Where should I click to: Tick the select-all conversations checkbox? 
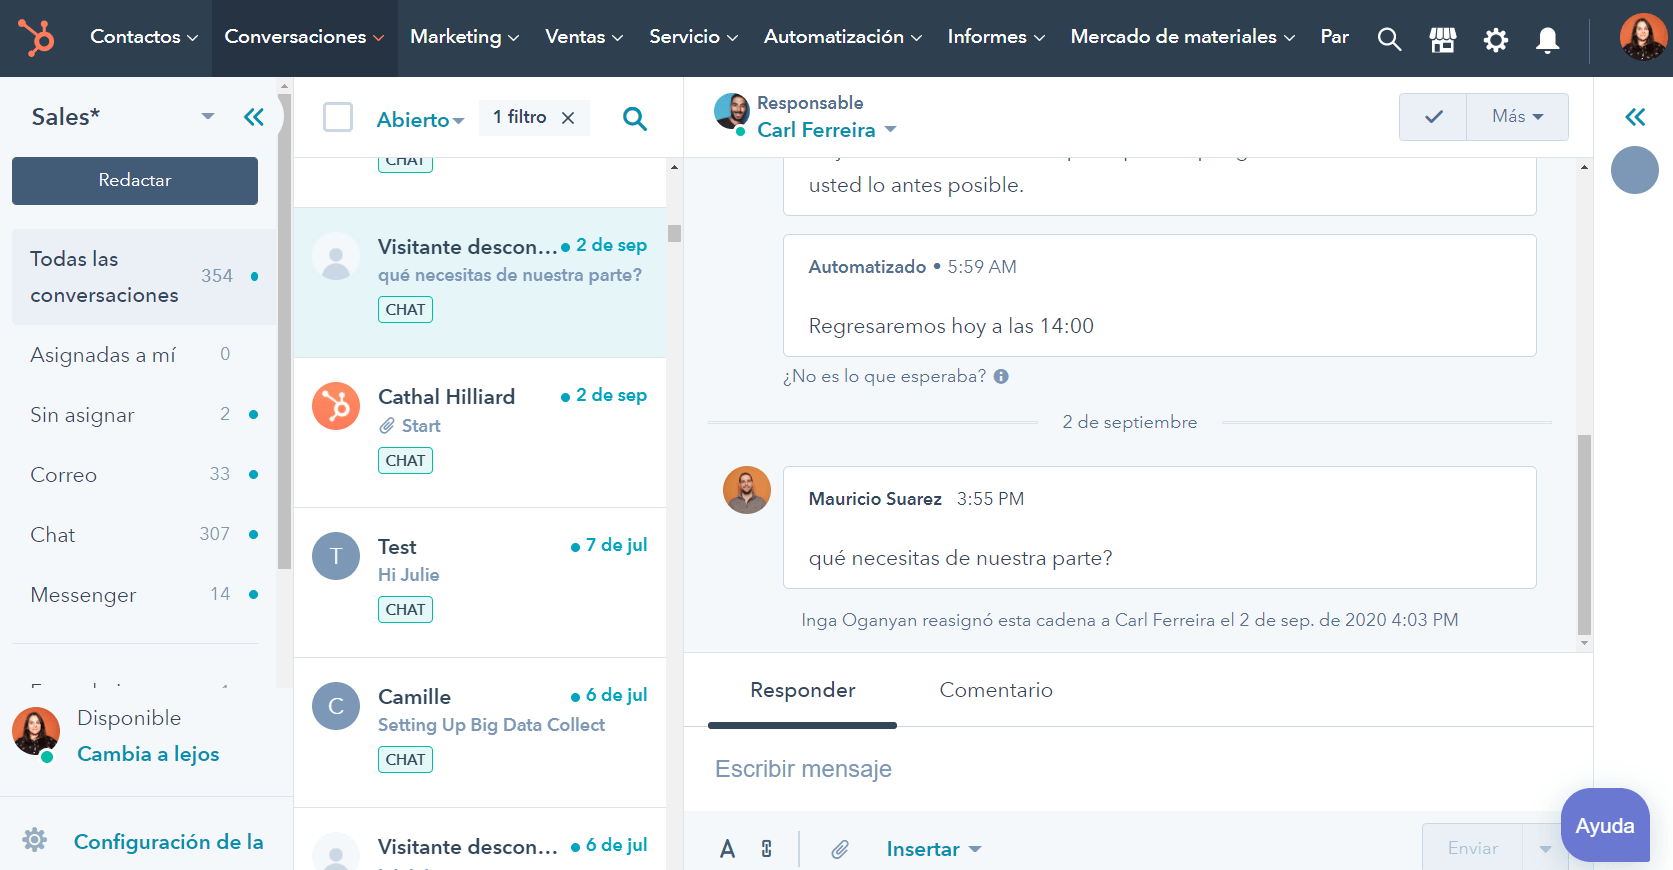(x=338, y=118)
